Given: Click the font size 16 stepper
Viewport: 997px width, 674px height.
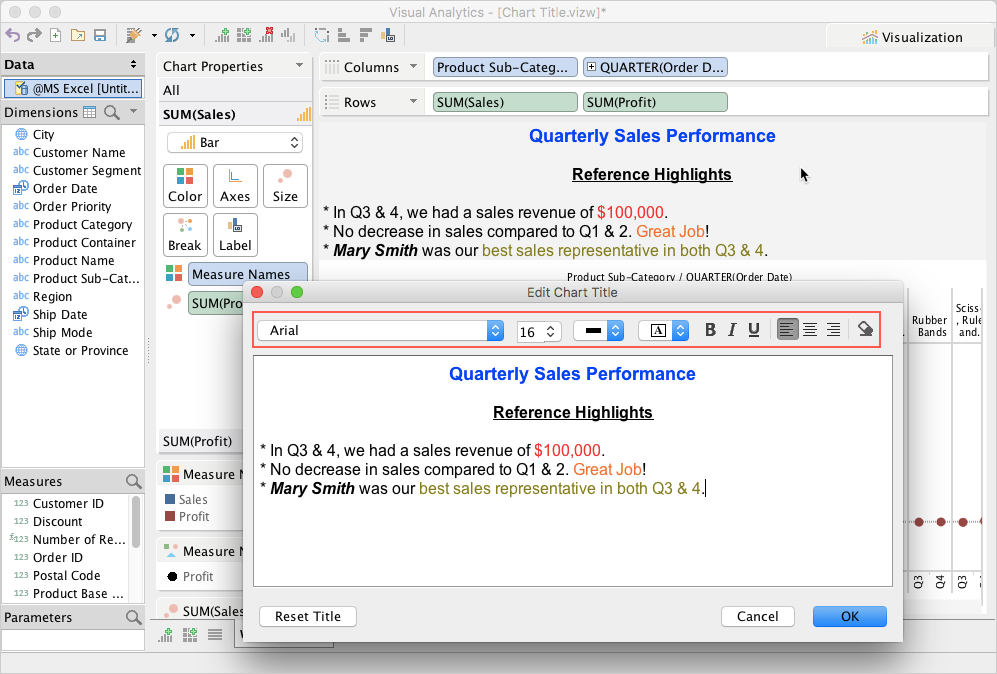Looking at the screenshot, I should (x=551, y=331).
